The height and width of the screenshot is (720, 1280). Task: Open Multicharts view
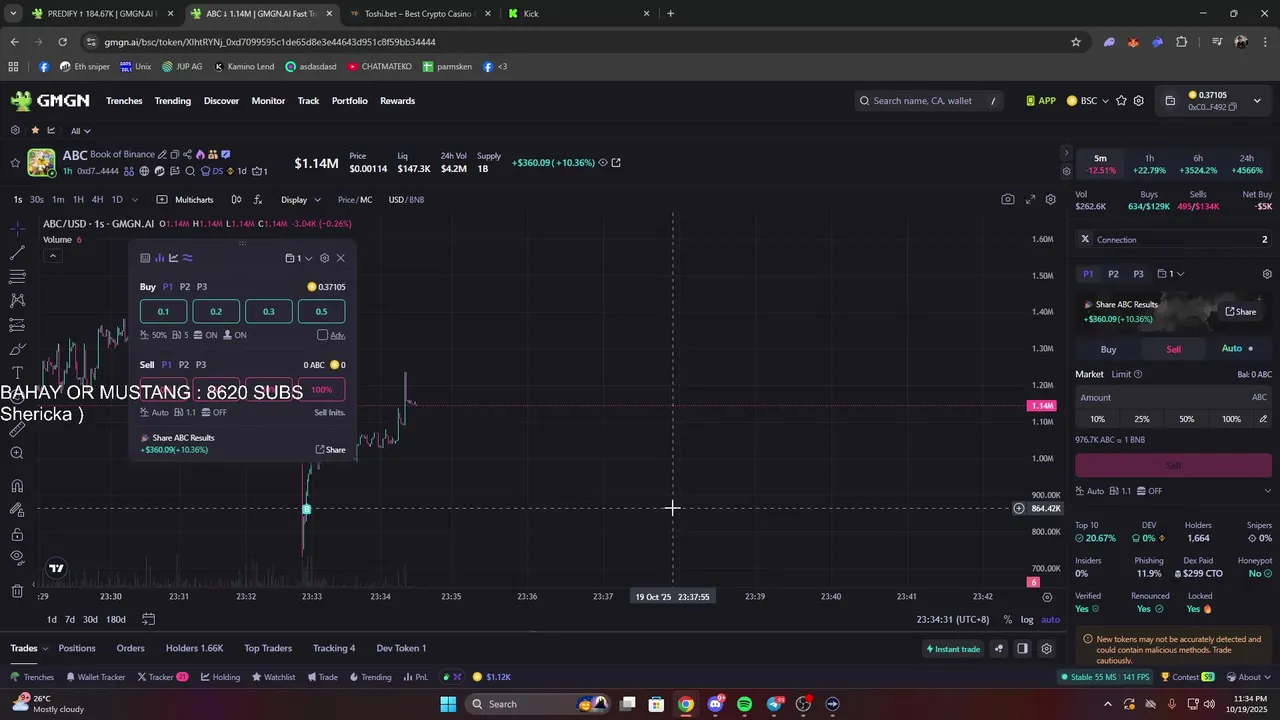(x=186, y=200)
